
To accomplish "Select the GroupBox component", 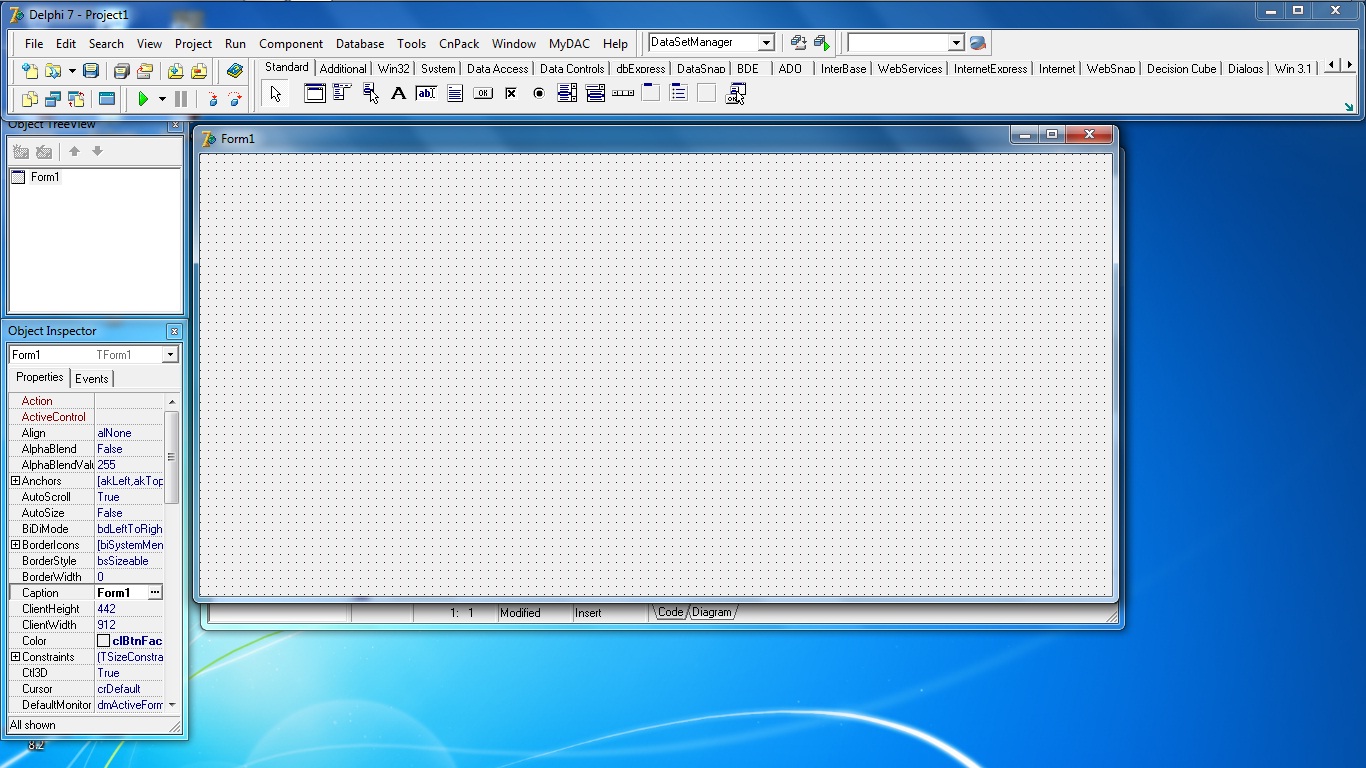I will tap(651, 94).
